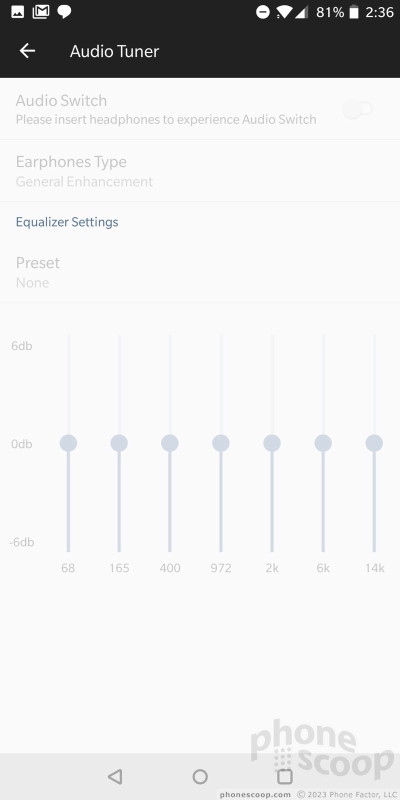
Task: Tap the Android home circle button
Action: [200, 777]
